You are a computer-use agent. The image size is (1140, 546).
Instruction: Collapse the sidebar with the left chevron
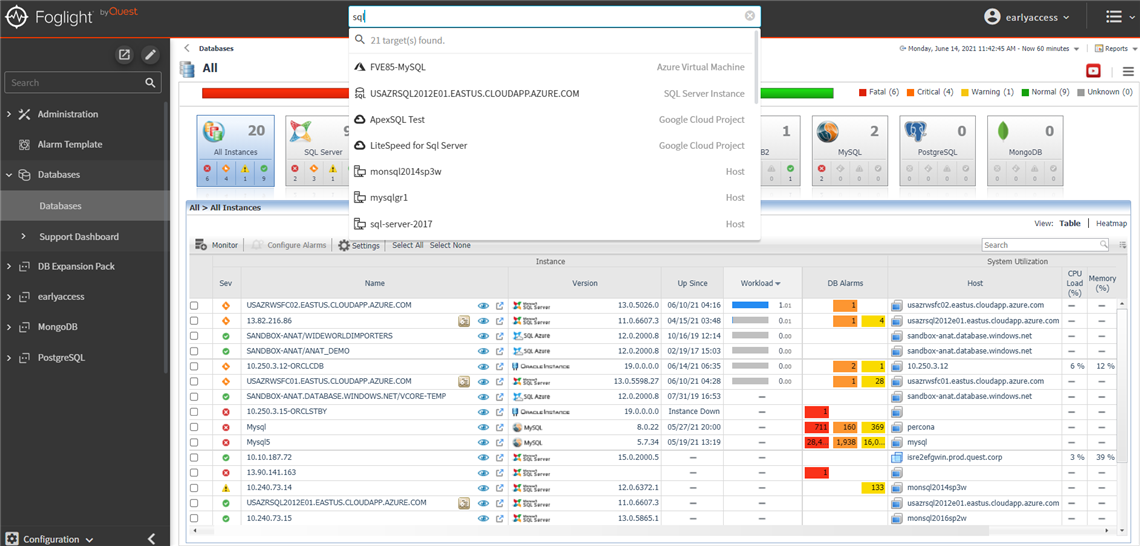[x=151, y=539]
